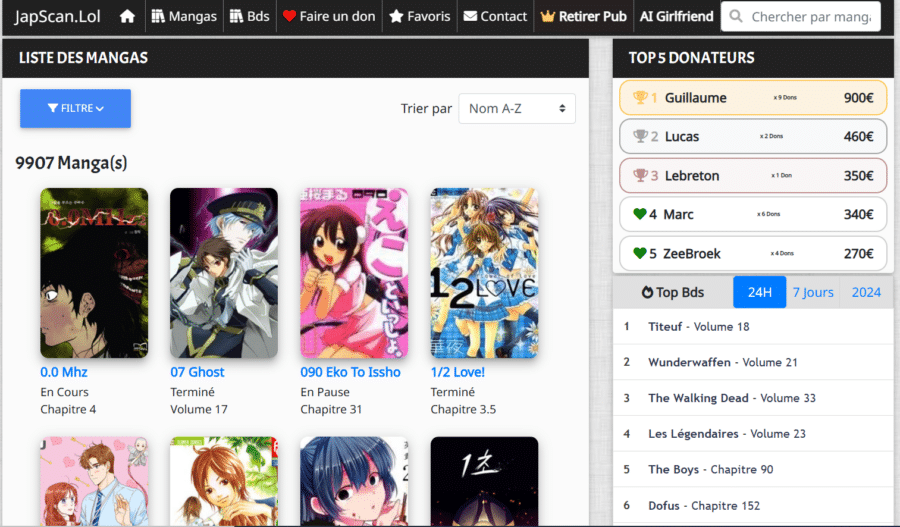This screenshot has height=527, width=900.
Task: Click the Chapitre 4 text under 0.0 Mhz
Action: click(68, 409)
